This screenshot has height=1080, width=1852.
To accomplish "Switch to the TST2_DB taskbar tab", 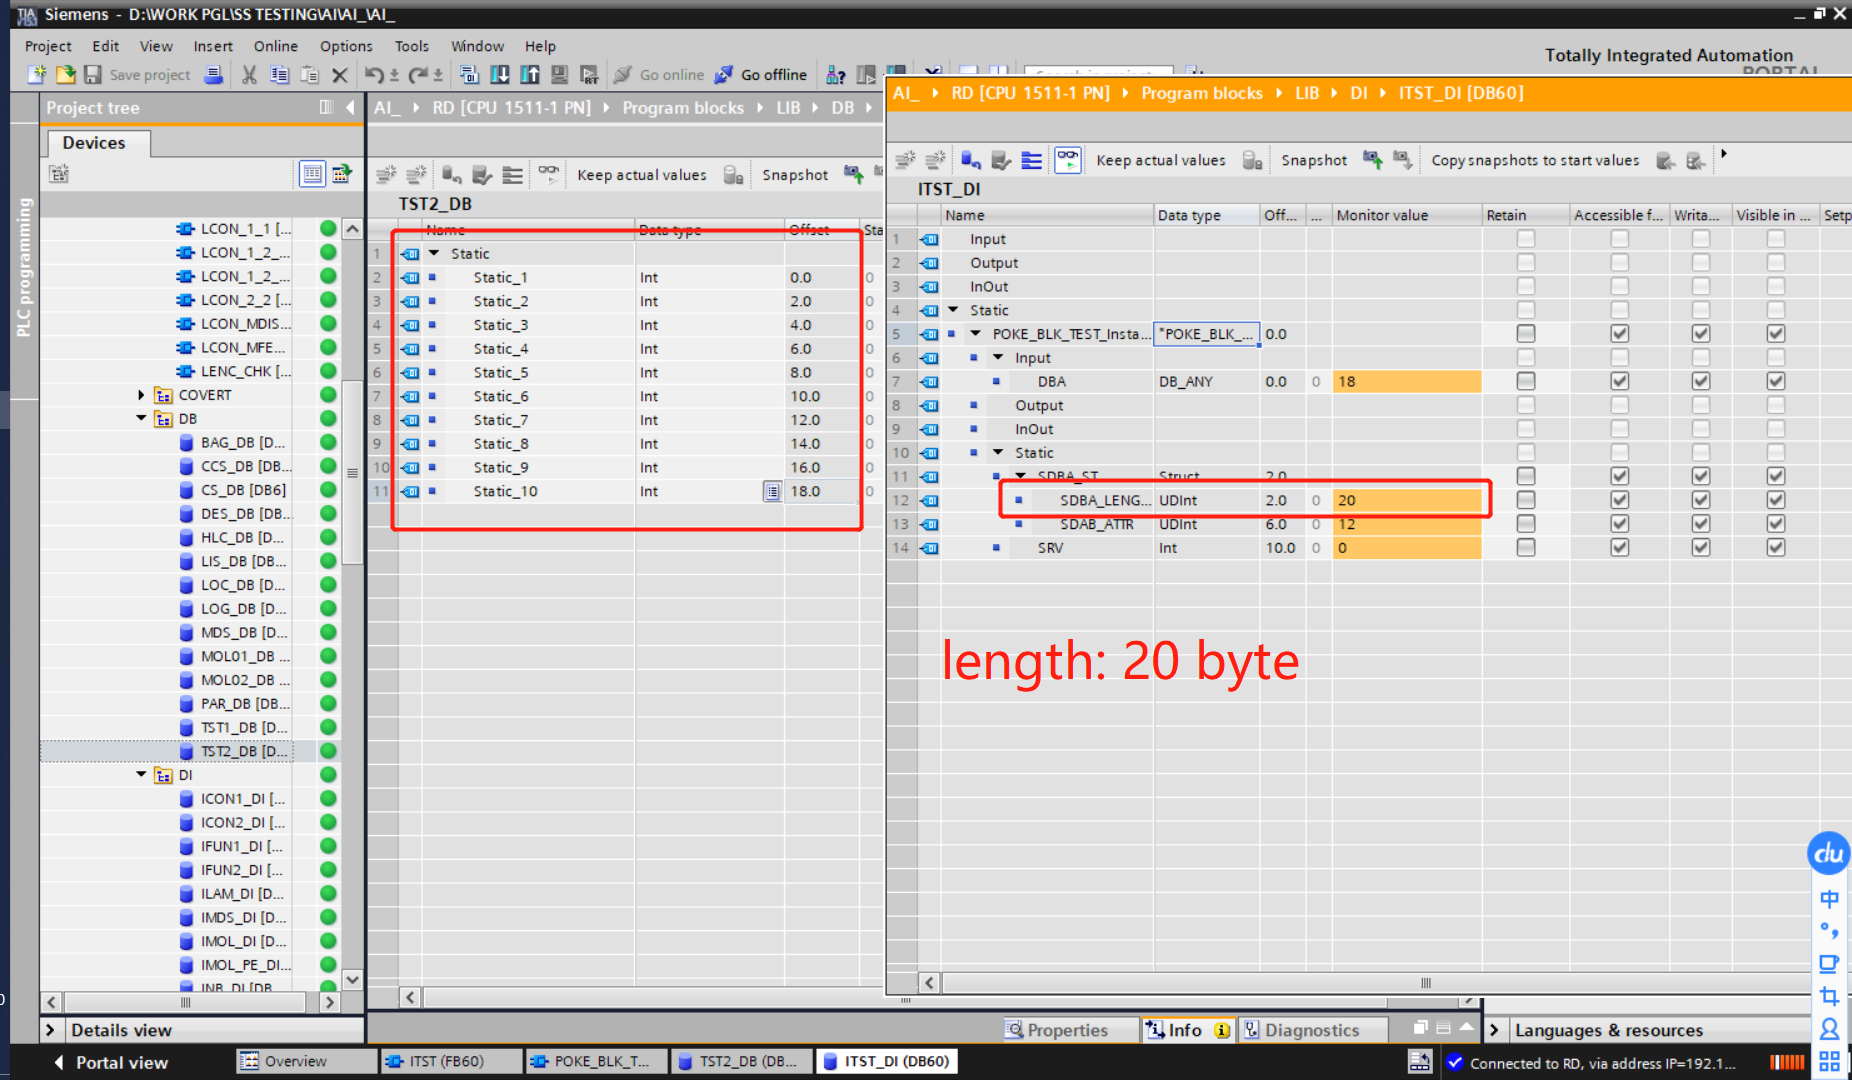I will tap(739, 1061).
